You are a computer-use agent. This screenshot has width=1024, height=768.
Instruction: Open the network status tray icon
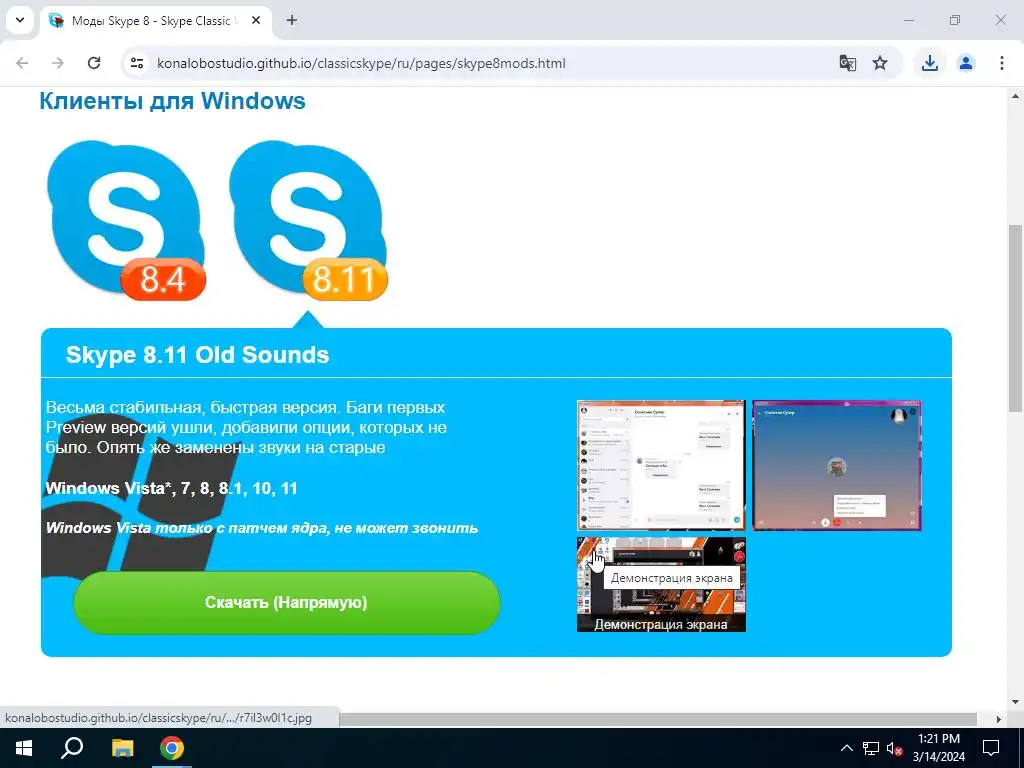(x=871, y=748)
